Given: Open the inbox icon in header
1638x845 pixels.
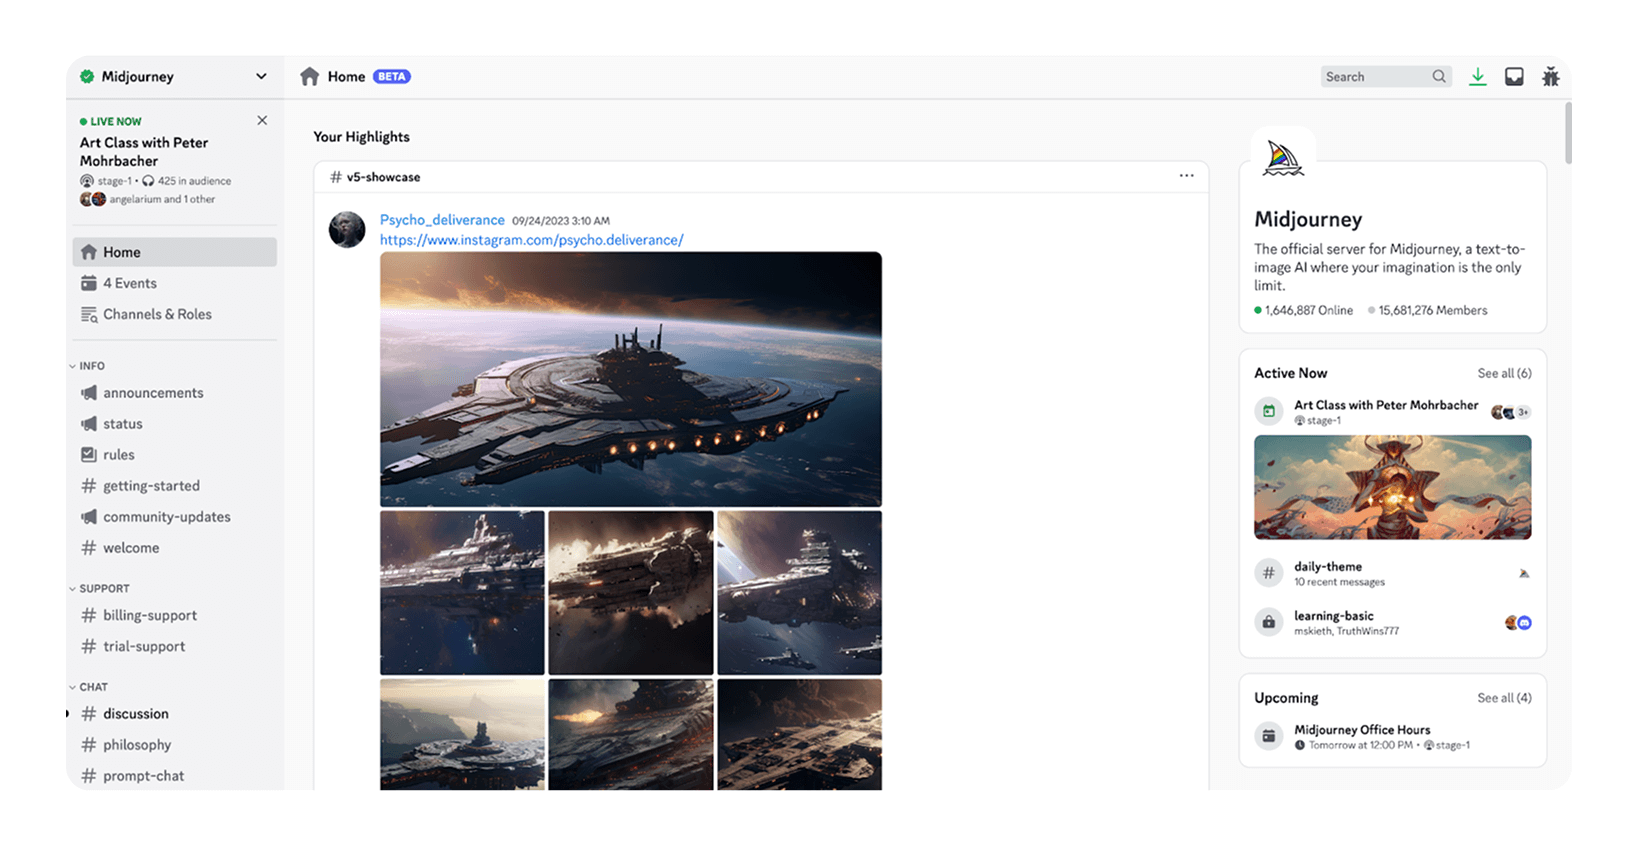Looking at the screenshot, I should pyautogui.click(x=1514, y=76).
